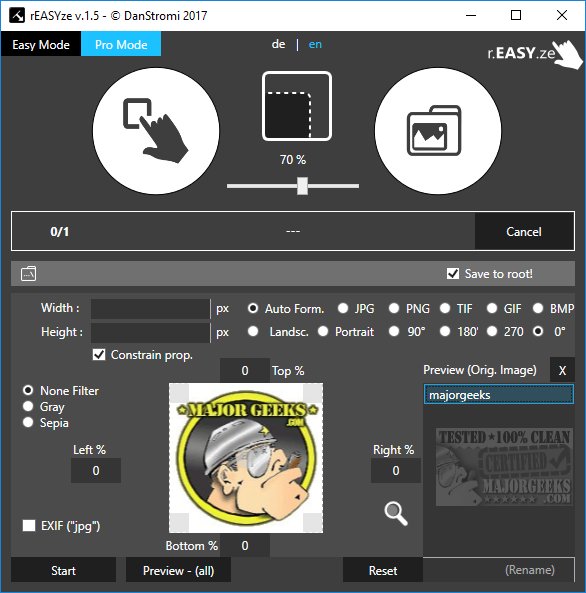Select German language 'de'
The width and height of the screenshot is (586, 593).
tap(278, 44)
